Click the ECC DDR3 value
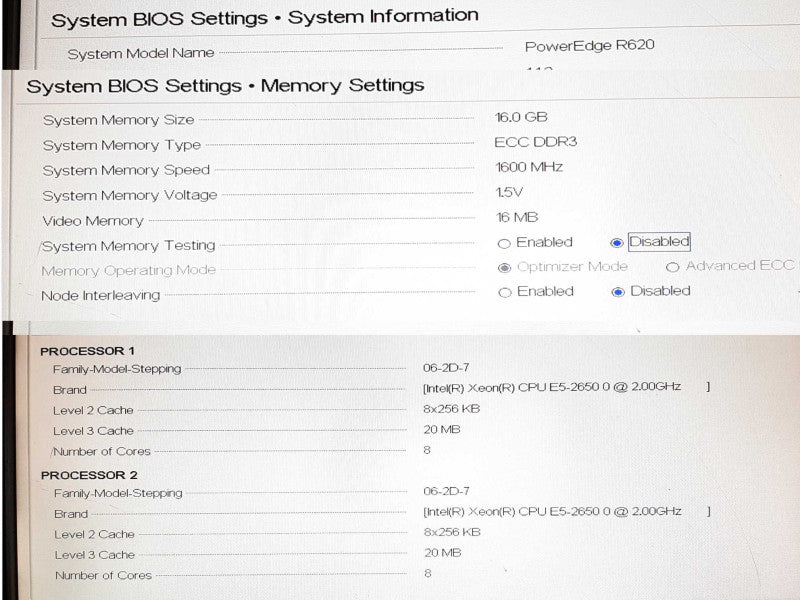Screen dimensions: 800x600 (x=535, y=142)
